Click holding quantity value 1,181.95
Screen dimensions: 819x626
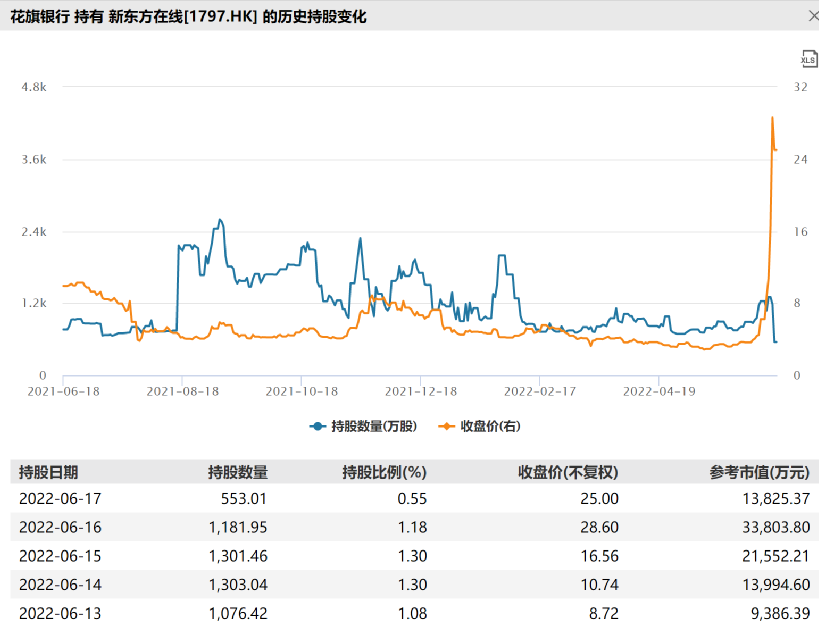point(238,527)
